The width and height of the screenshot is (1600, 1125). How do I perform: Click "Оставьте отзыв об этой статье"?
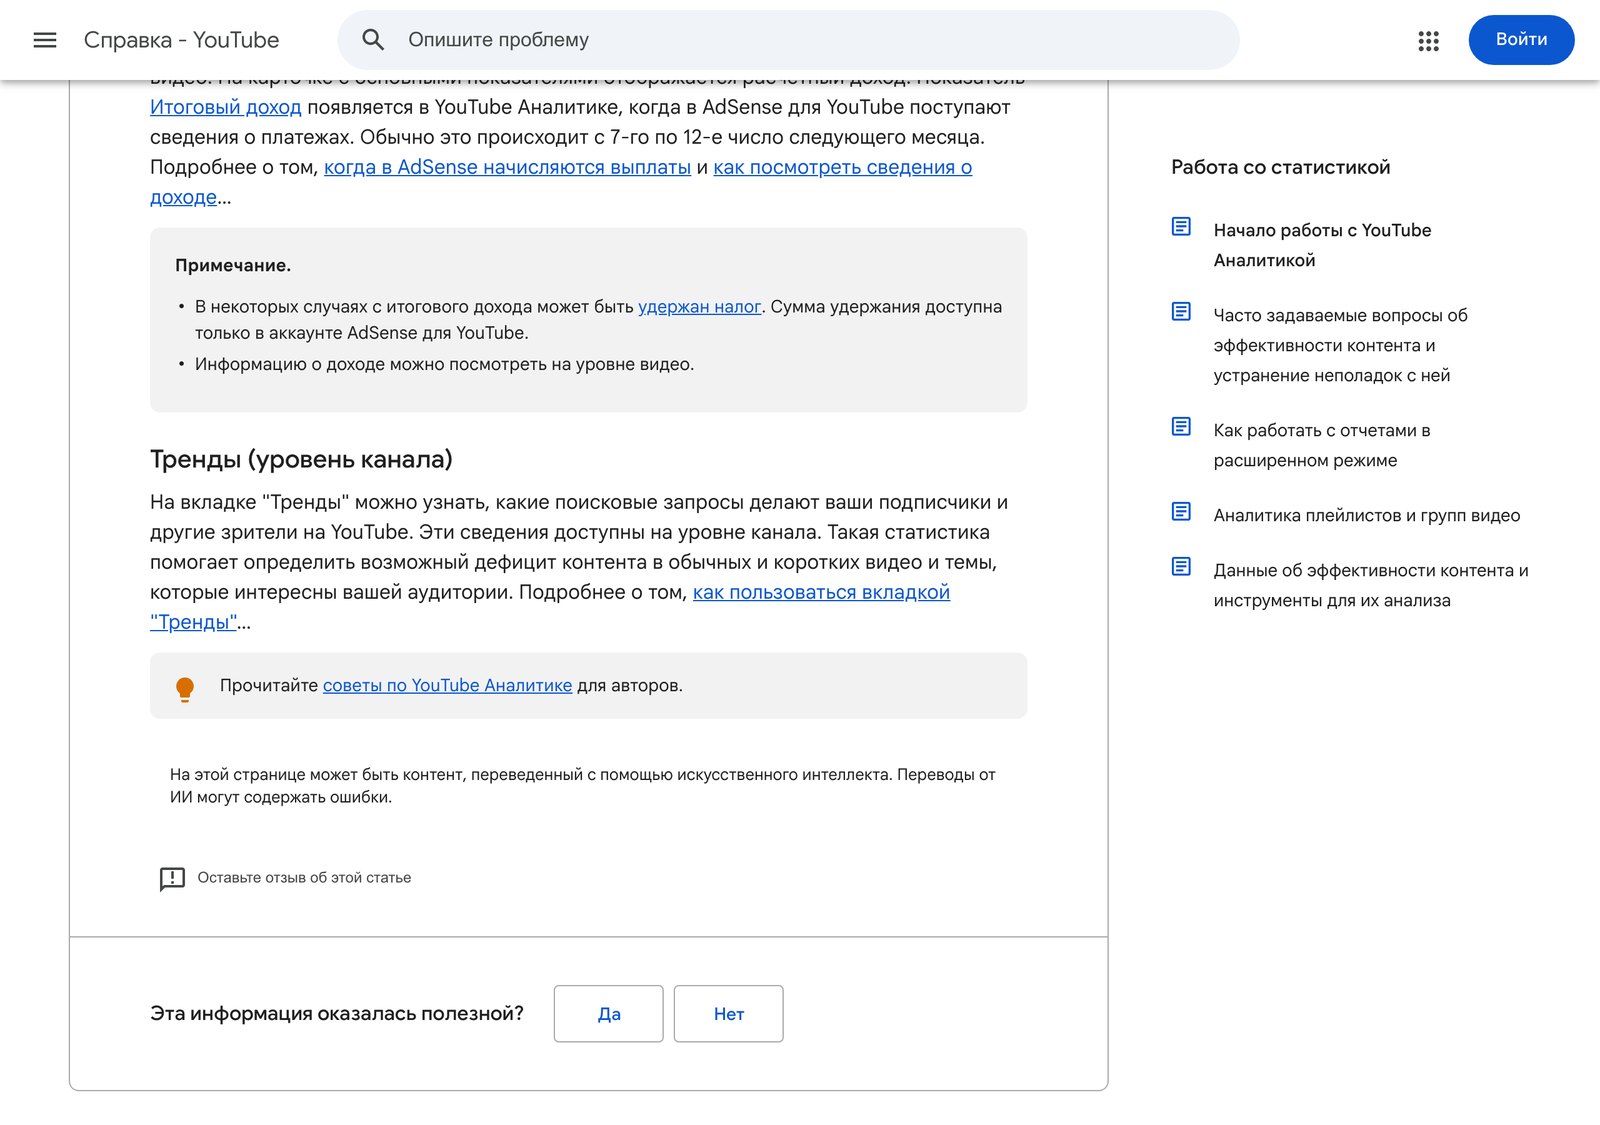[x=304, y=878]
